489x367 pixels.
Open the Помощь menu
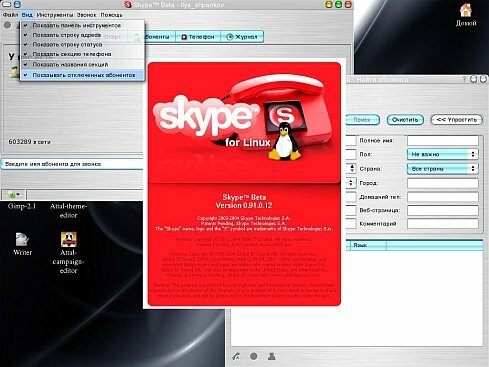coord(111,15)
